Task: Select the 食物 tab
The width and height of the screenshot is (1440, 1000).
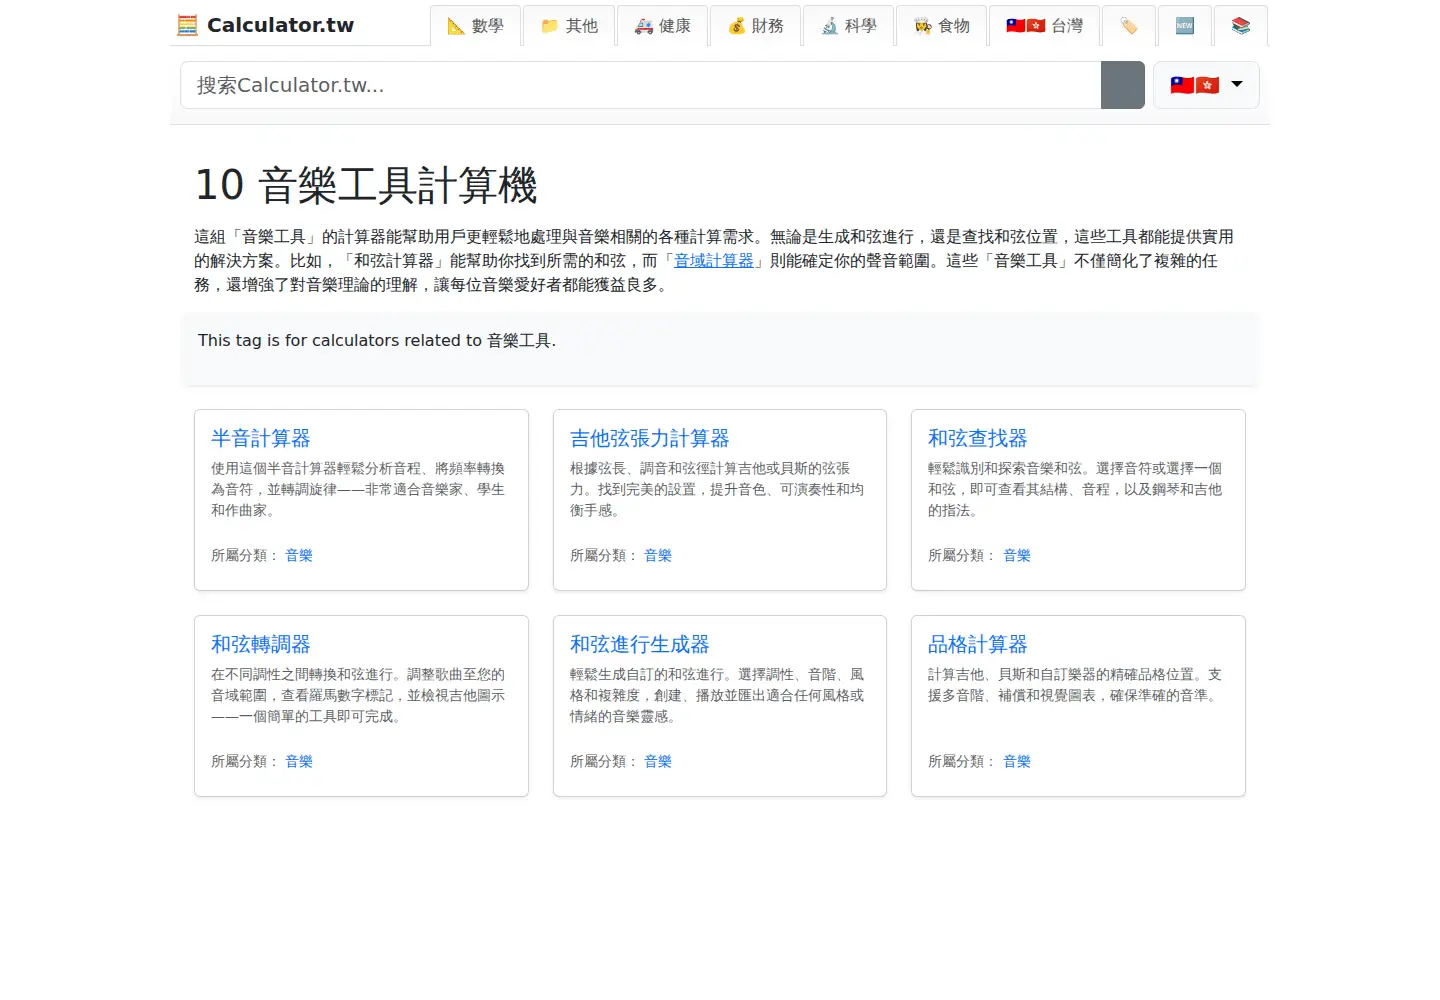Action: pyautogui.click(x=942, y=26)
